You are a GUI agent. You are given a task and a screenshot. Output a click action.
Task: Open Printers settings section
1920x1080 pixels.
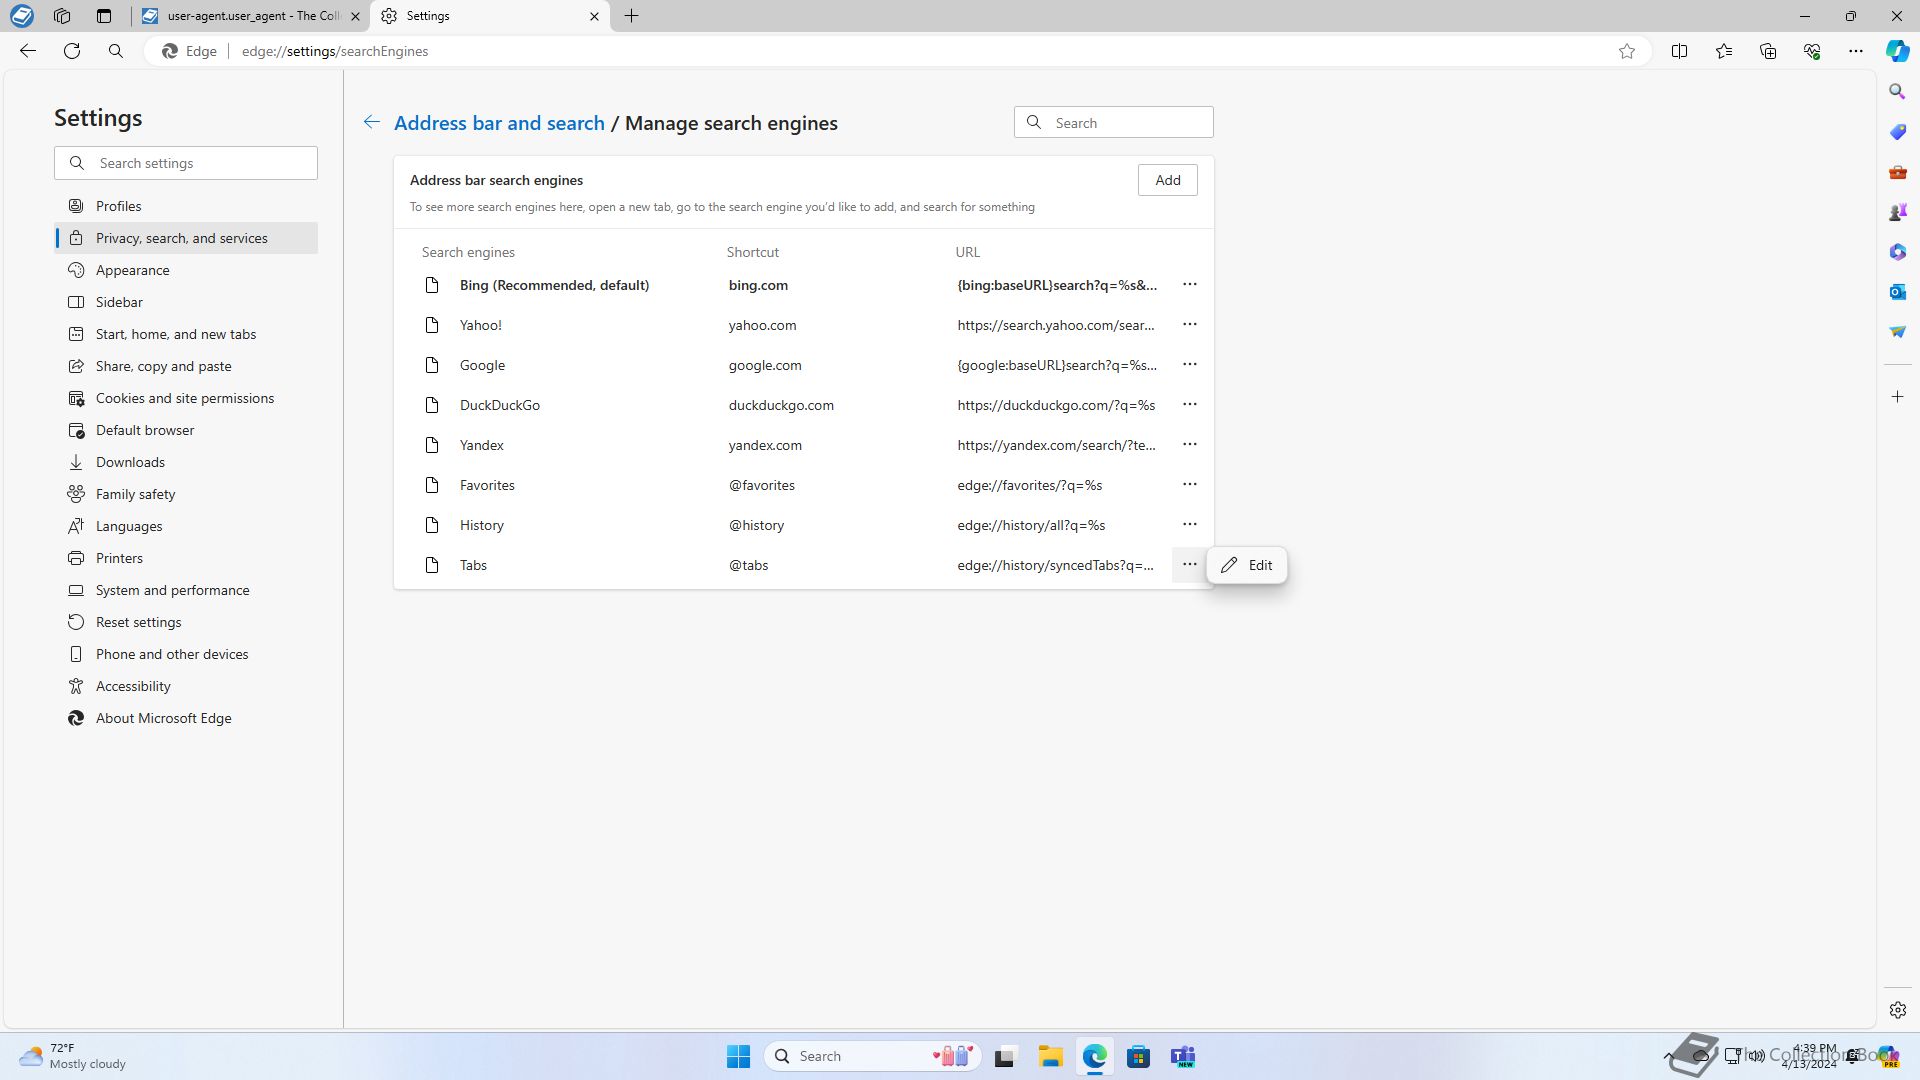point(186,558)
